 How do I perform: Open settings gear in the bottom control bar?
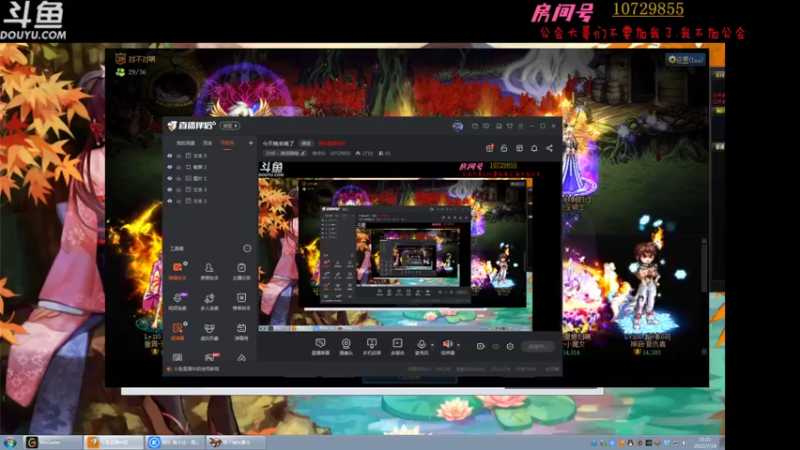pyautogui.click(x=510, y=346)
